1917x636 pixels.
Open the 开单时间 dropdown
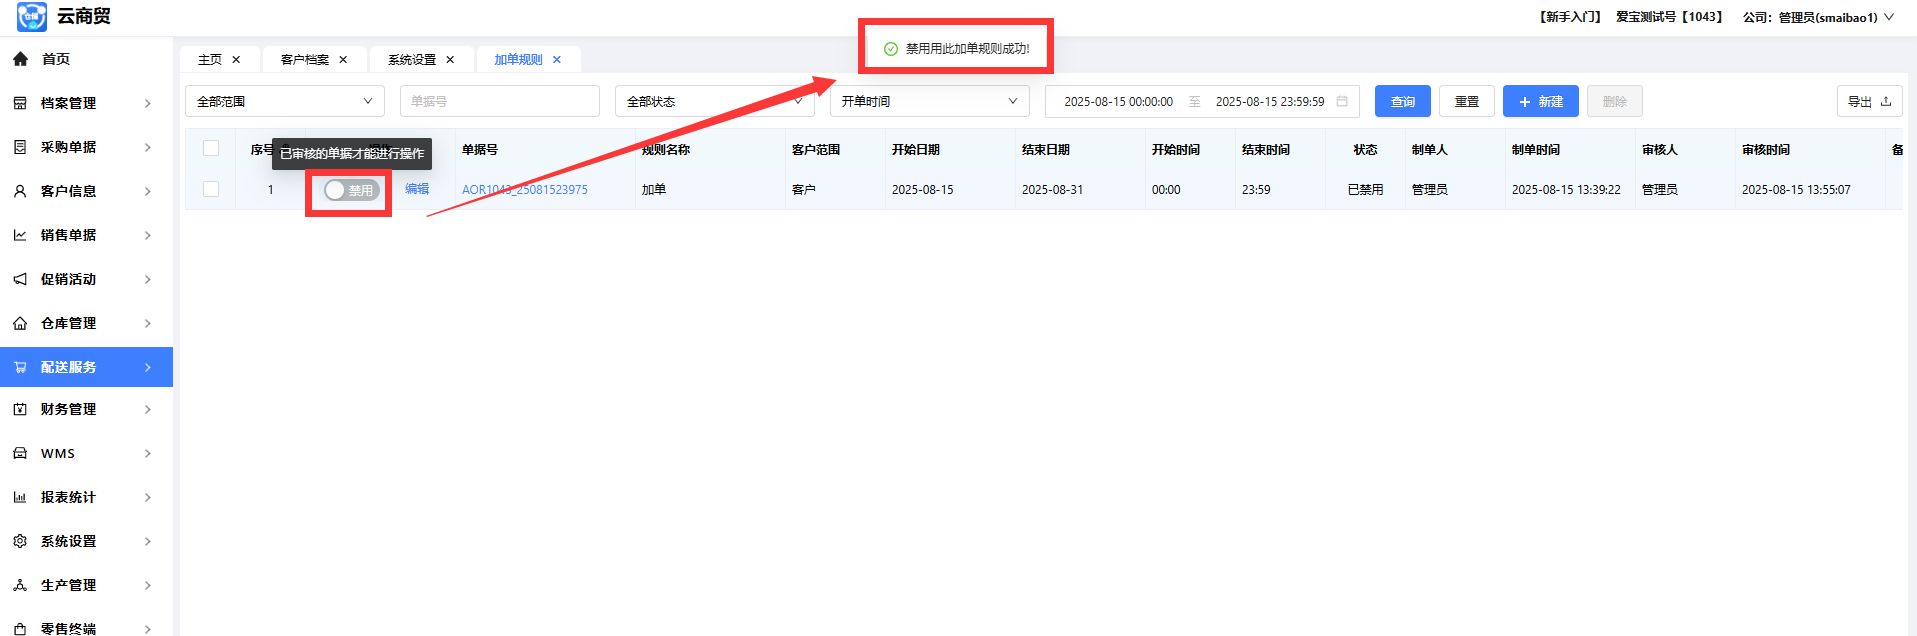928,101
